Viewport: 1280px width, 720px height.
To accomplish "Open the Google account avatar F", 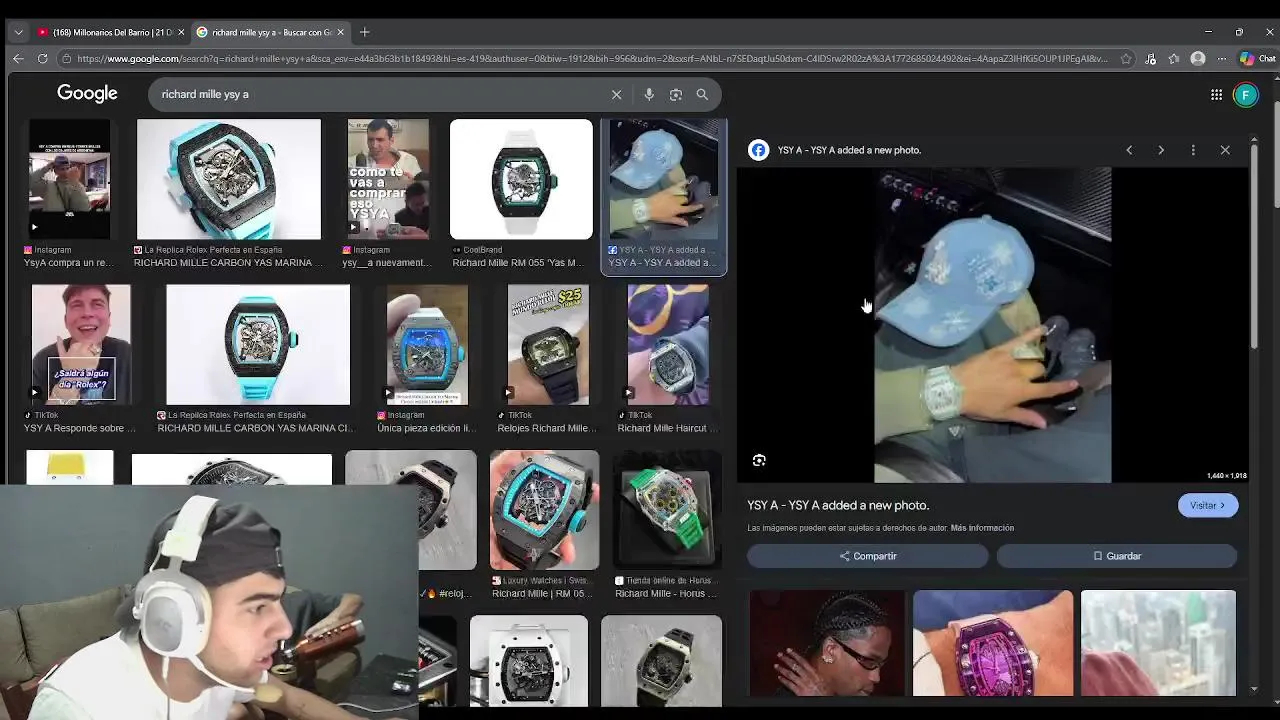I will (x=1245, y=95).
